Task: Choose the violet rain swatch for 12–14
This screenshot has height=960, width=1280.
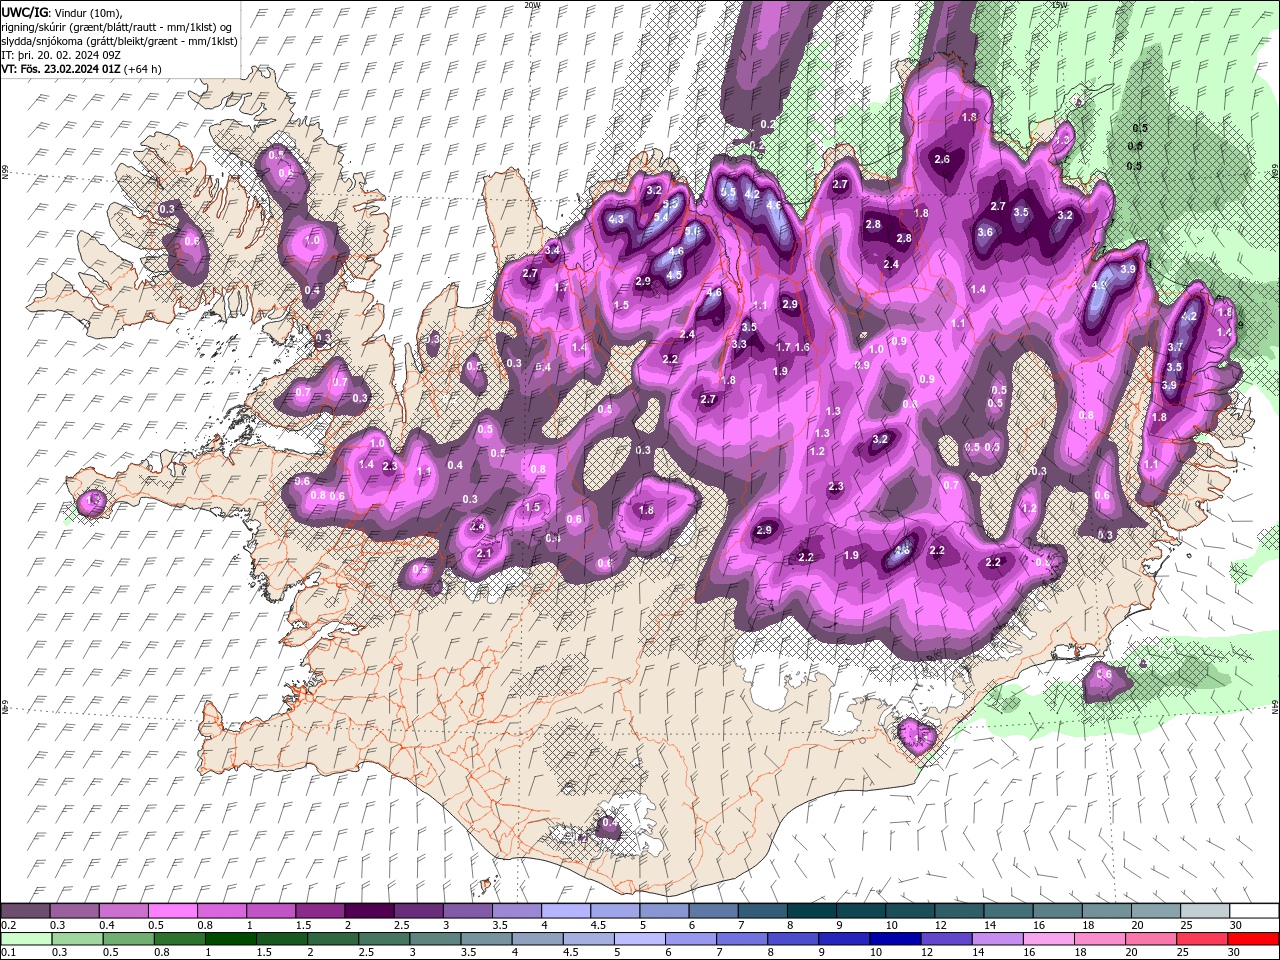Action: coord(946,939)
